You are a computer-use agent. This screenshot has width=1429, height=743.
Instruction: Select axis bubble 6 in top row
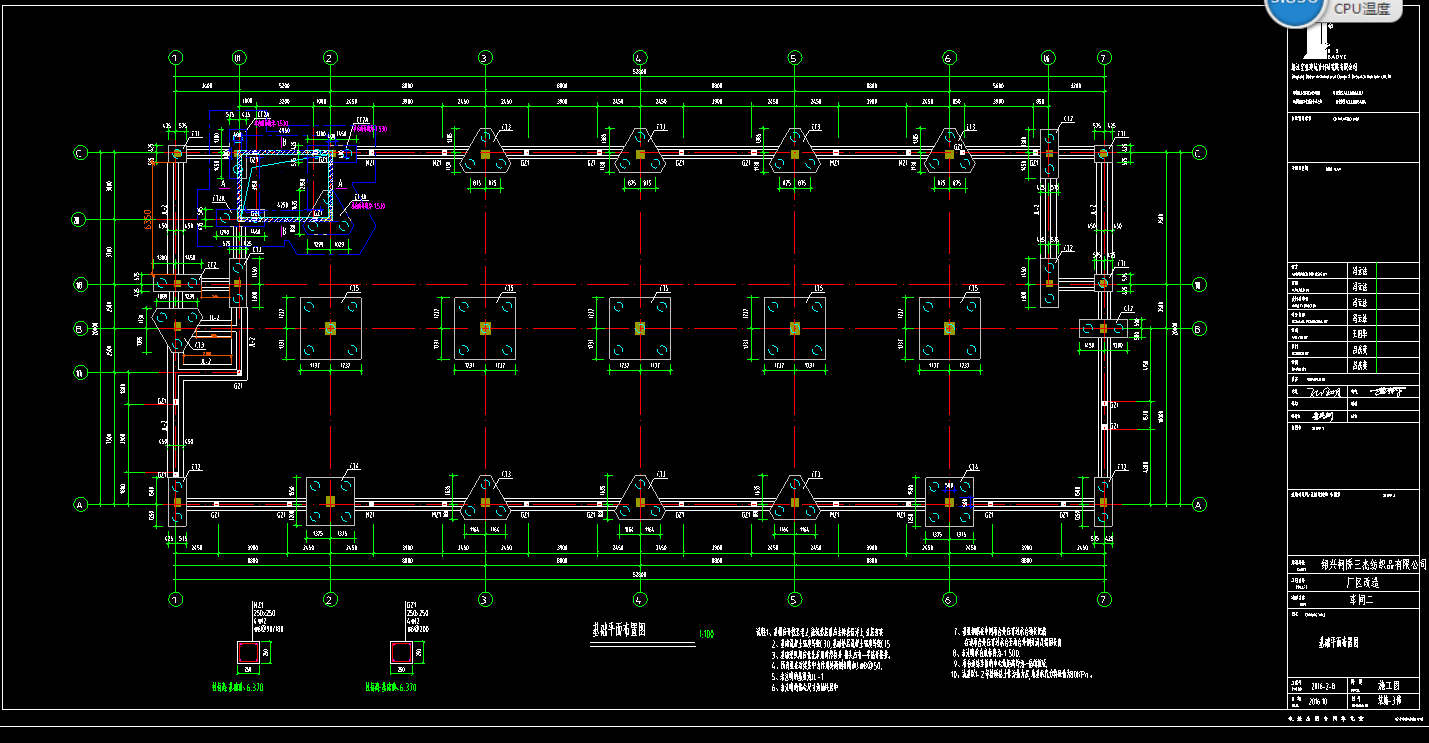[949, 58]
